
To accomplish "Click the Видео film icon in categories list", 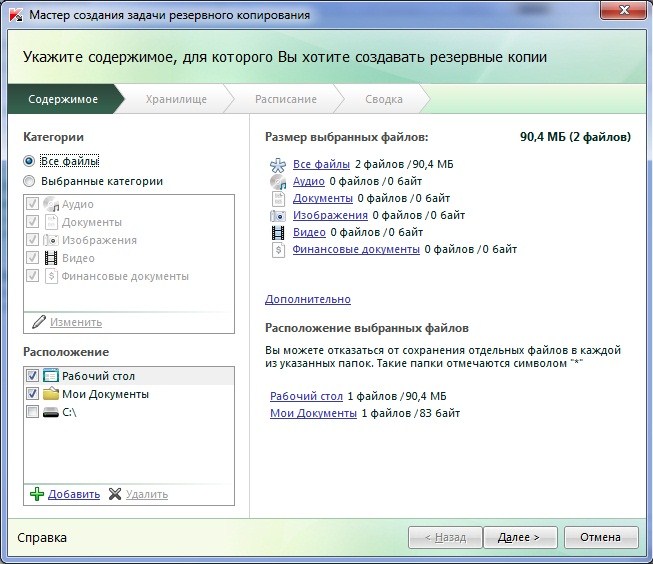I will (x=51, y=258).
